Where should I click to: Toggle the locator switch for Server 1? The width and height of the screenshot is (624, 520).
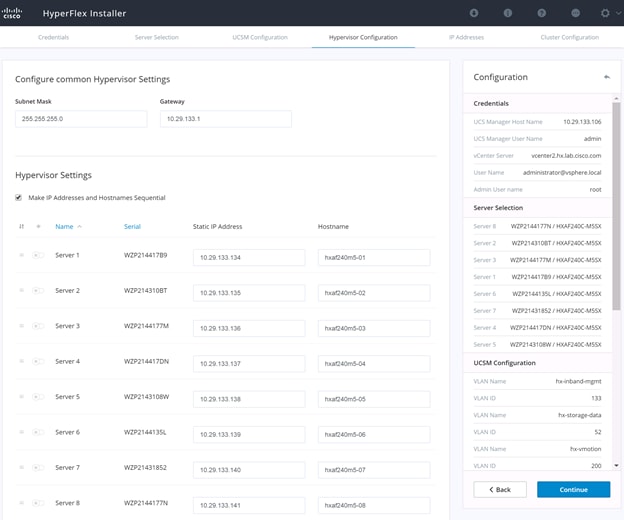[x=38, y=255]
